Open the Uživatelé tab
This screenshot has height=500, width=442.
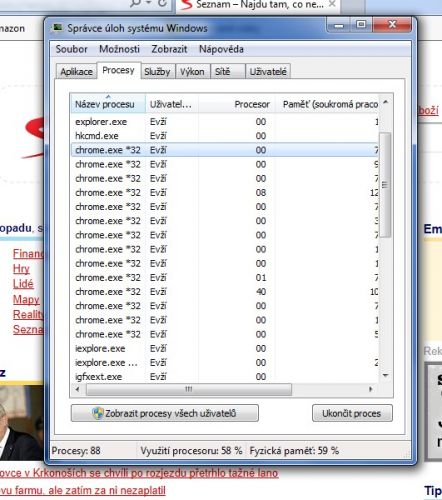click(268, 72)
